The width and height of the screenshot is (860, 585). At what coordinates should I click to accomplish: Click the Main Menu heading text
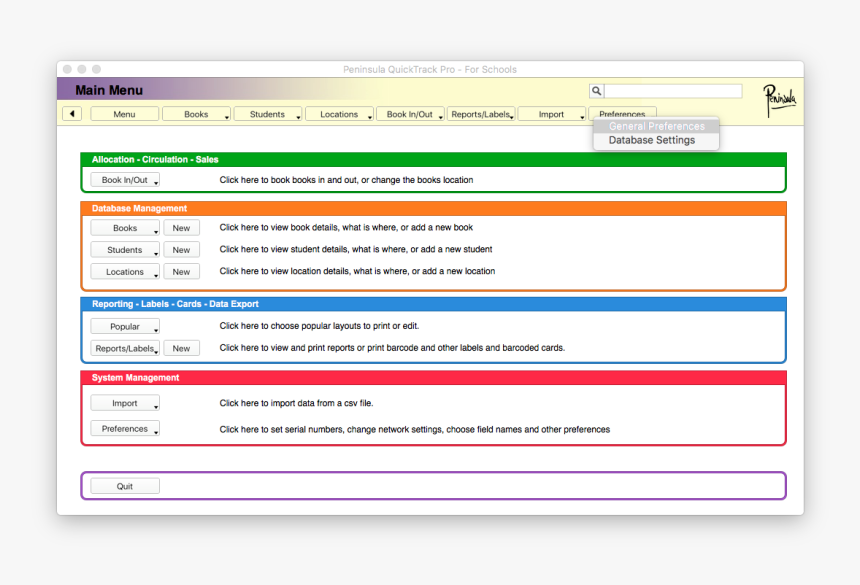[x=109, y=90]
